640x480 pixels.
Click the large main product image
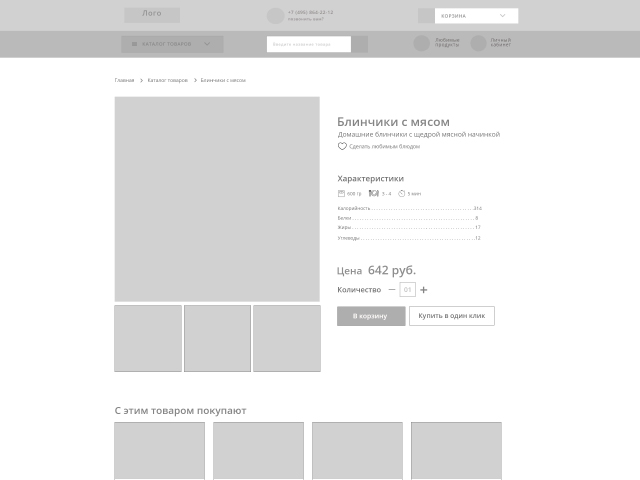click(217, 199)
